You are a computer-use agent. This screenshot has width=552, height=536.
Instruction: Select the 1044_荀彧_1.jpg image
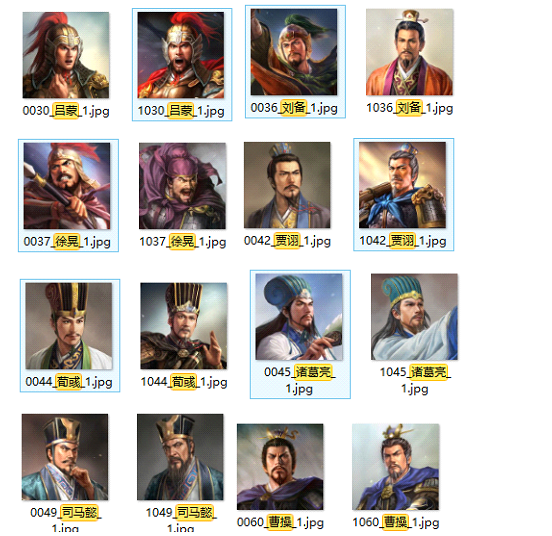184,326
